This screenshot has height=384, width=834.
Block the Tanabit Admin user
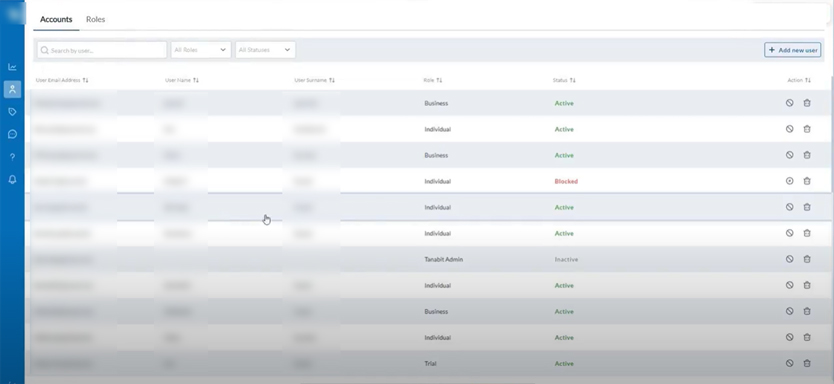coord(789,259)
